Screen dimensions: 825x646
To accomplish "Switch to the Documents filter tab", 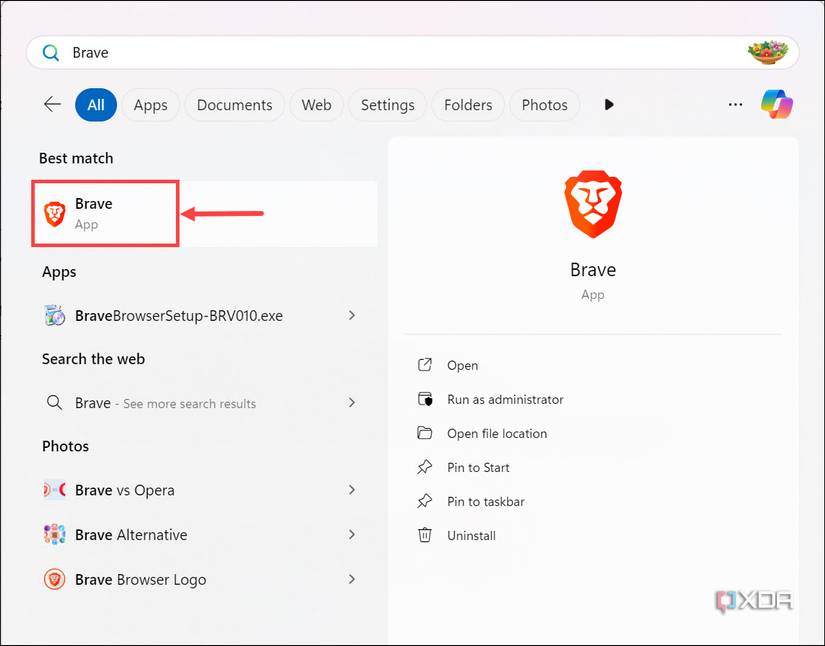I will pyautogui.click(x=235, y=105).
